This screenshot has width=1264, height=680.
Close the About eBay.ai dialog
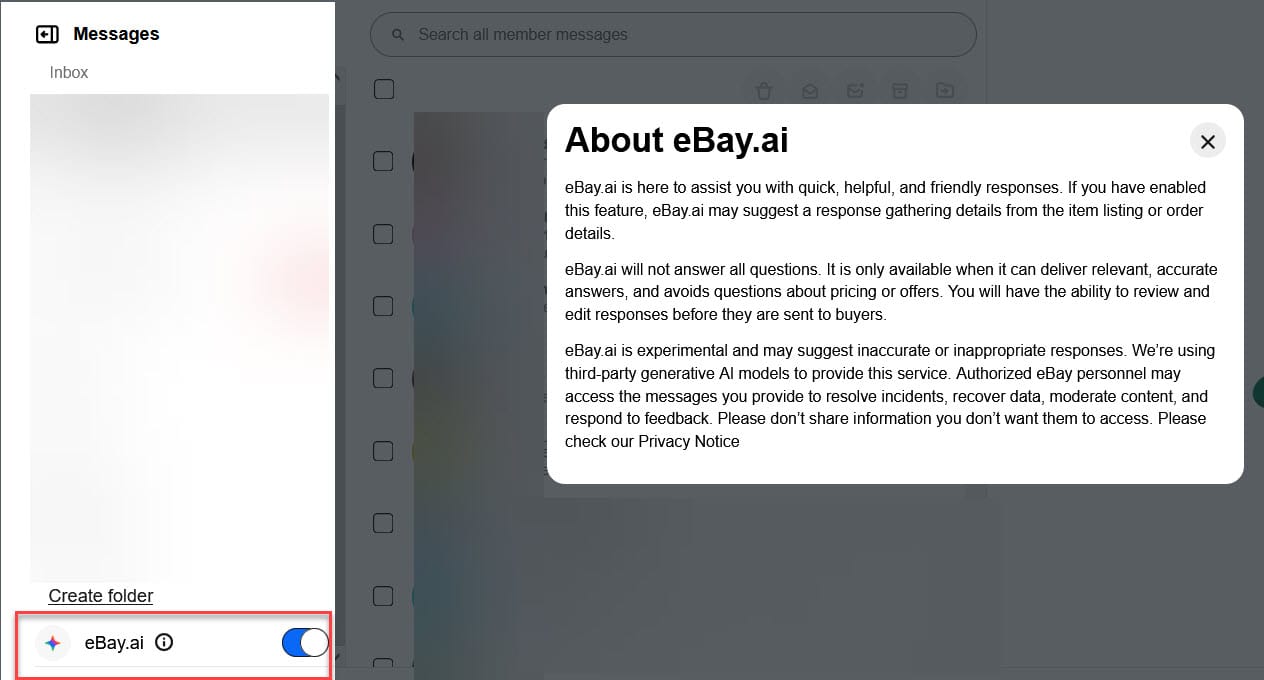click(x=1208, y=142)
